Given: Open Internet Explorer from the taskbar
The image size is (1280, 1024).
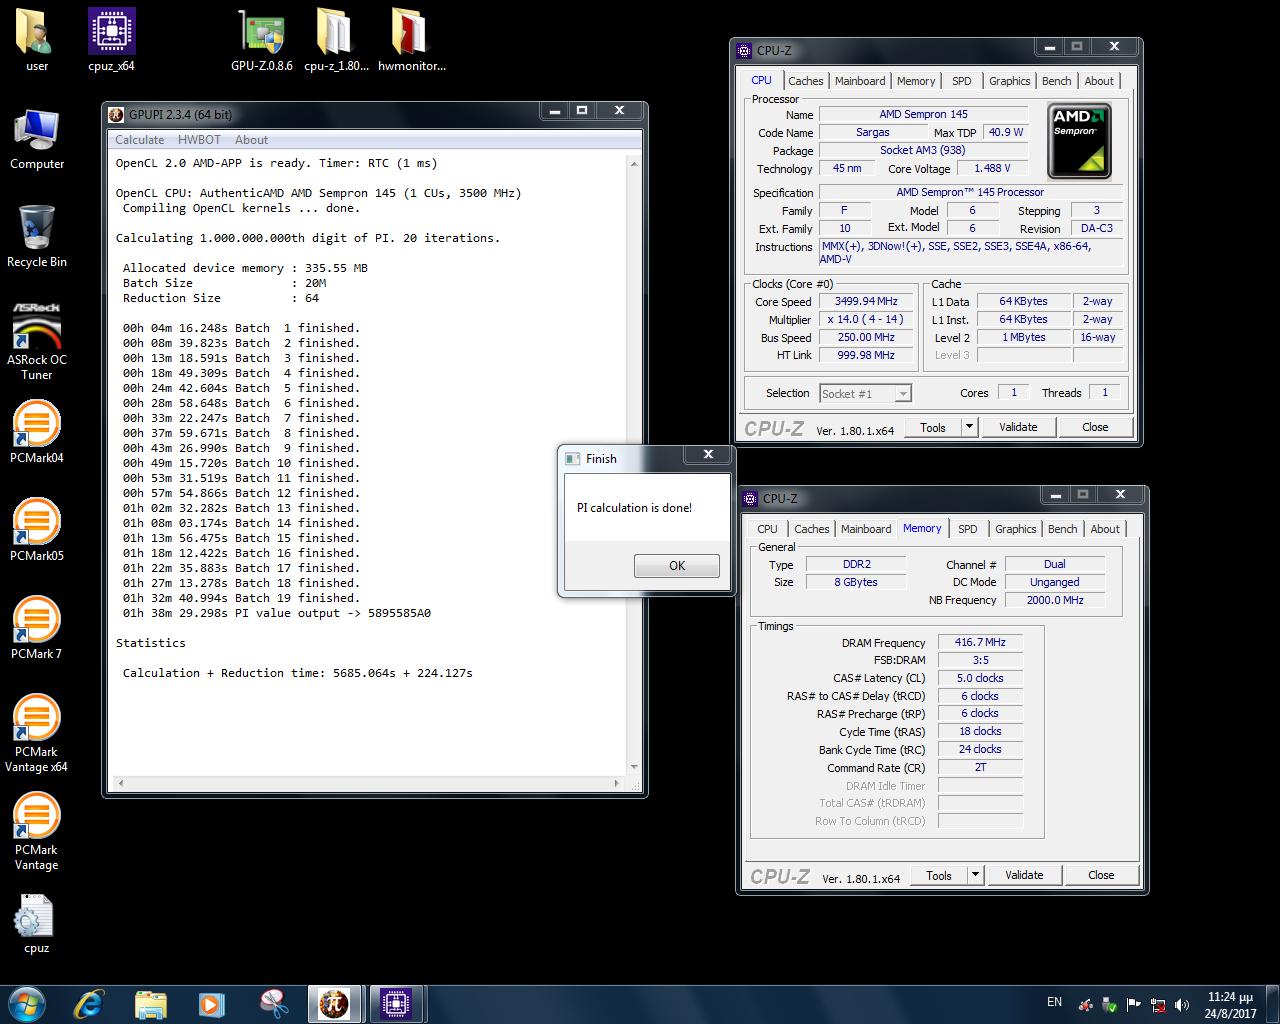Looking at the screenshot, I should tap(90, 1003).
